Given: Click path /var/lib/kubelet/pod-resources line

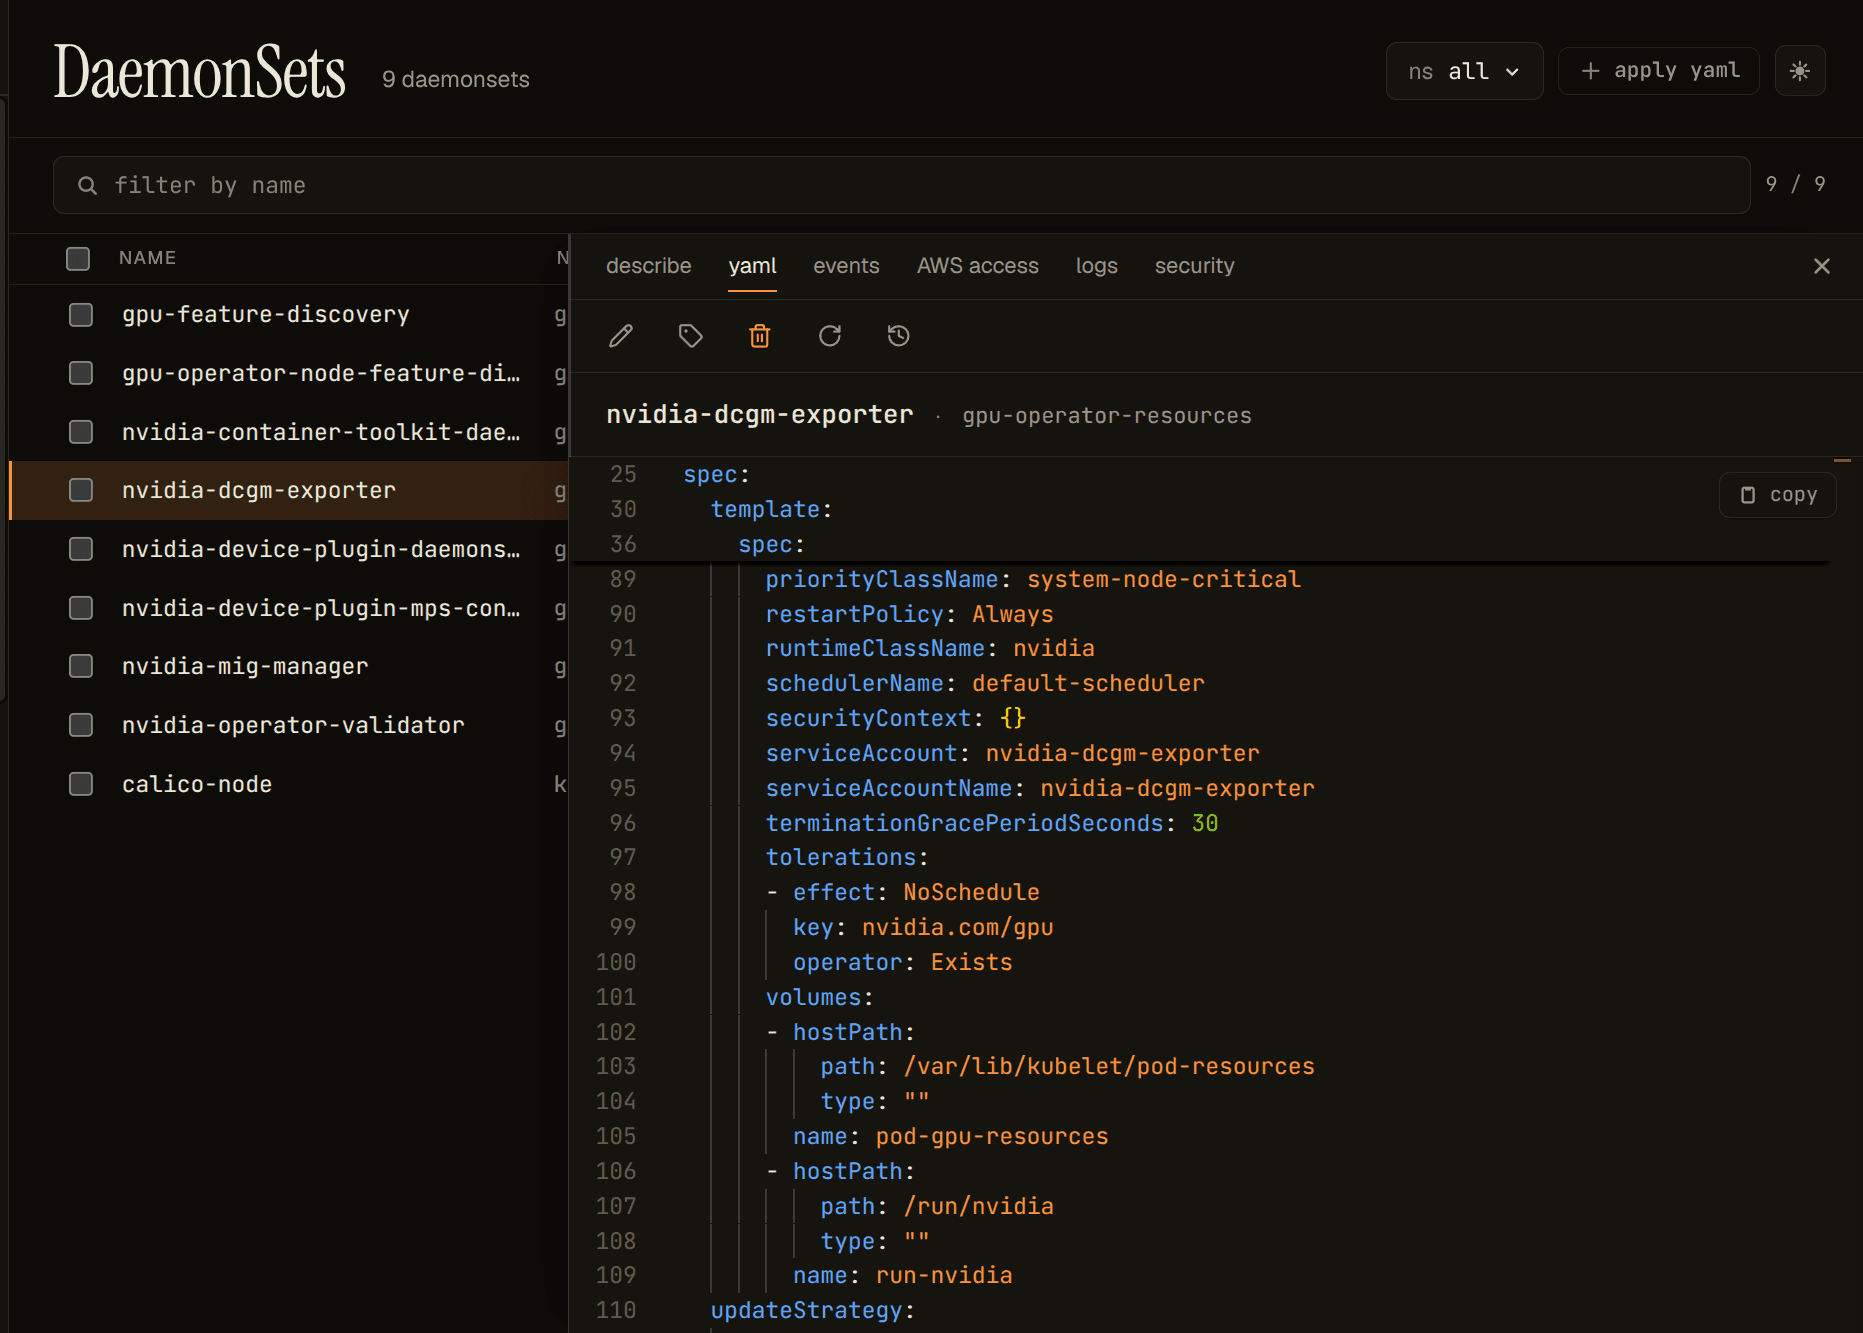Looking at the screenshot, I should click(1068, 1066).
